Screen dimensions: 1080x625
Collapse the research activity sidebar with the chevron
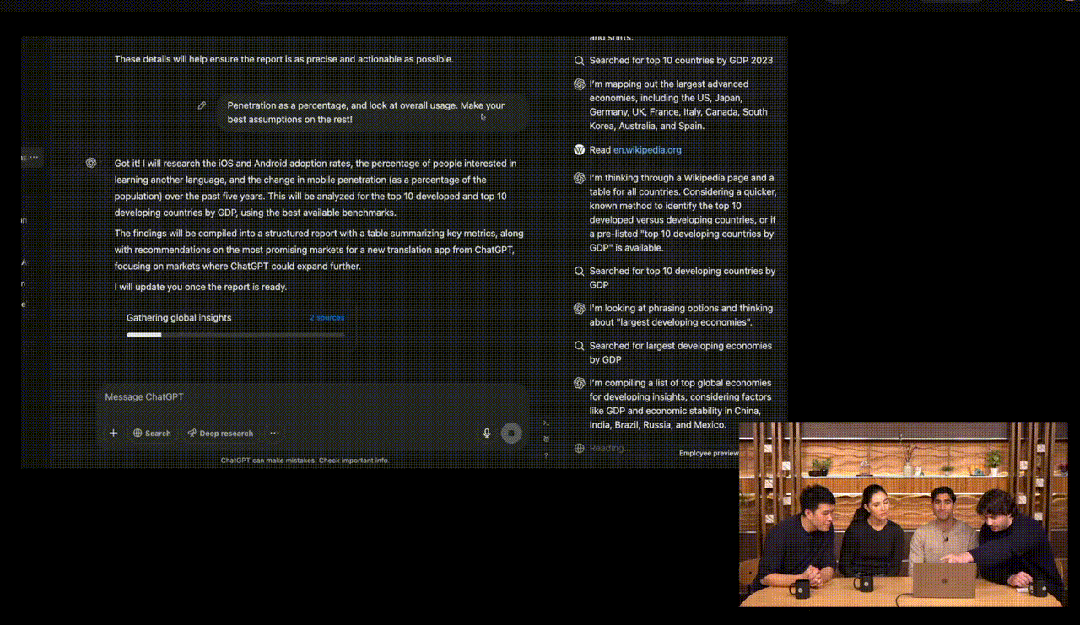pyautogui.click(x=543, y=423)
